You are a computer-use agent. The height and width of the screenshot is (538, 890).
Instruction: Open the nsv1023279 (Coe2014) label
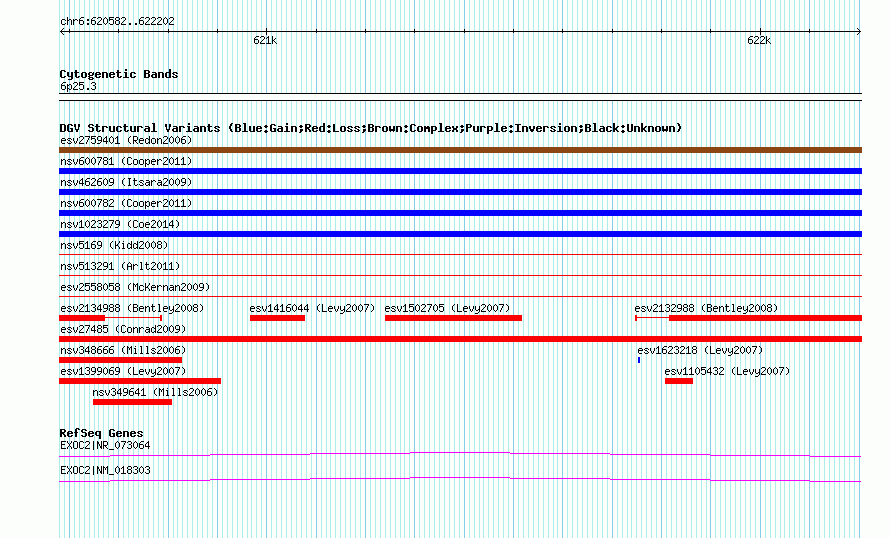(x=120, y=224)
